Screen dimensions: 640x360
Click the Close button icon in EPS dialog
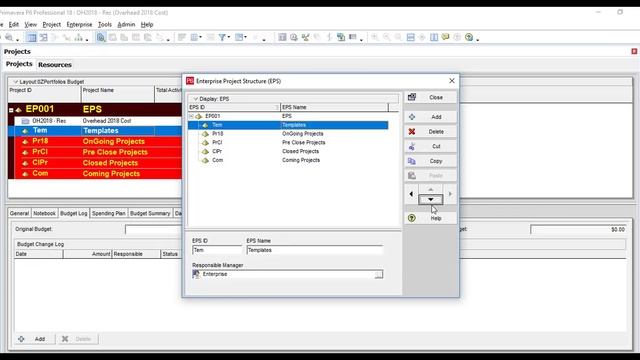click(412, 97)
